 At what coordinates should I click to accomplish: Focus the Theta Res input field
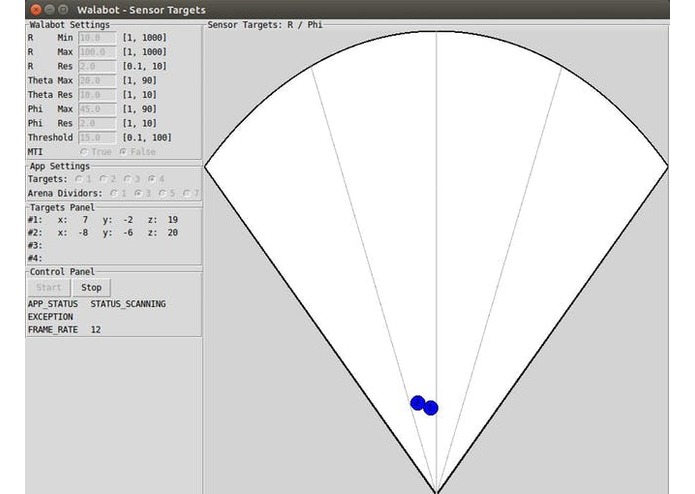point(98,95)
